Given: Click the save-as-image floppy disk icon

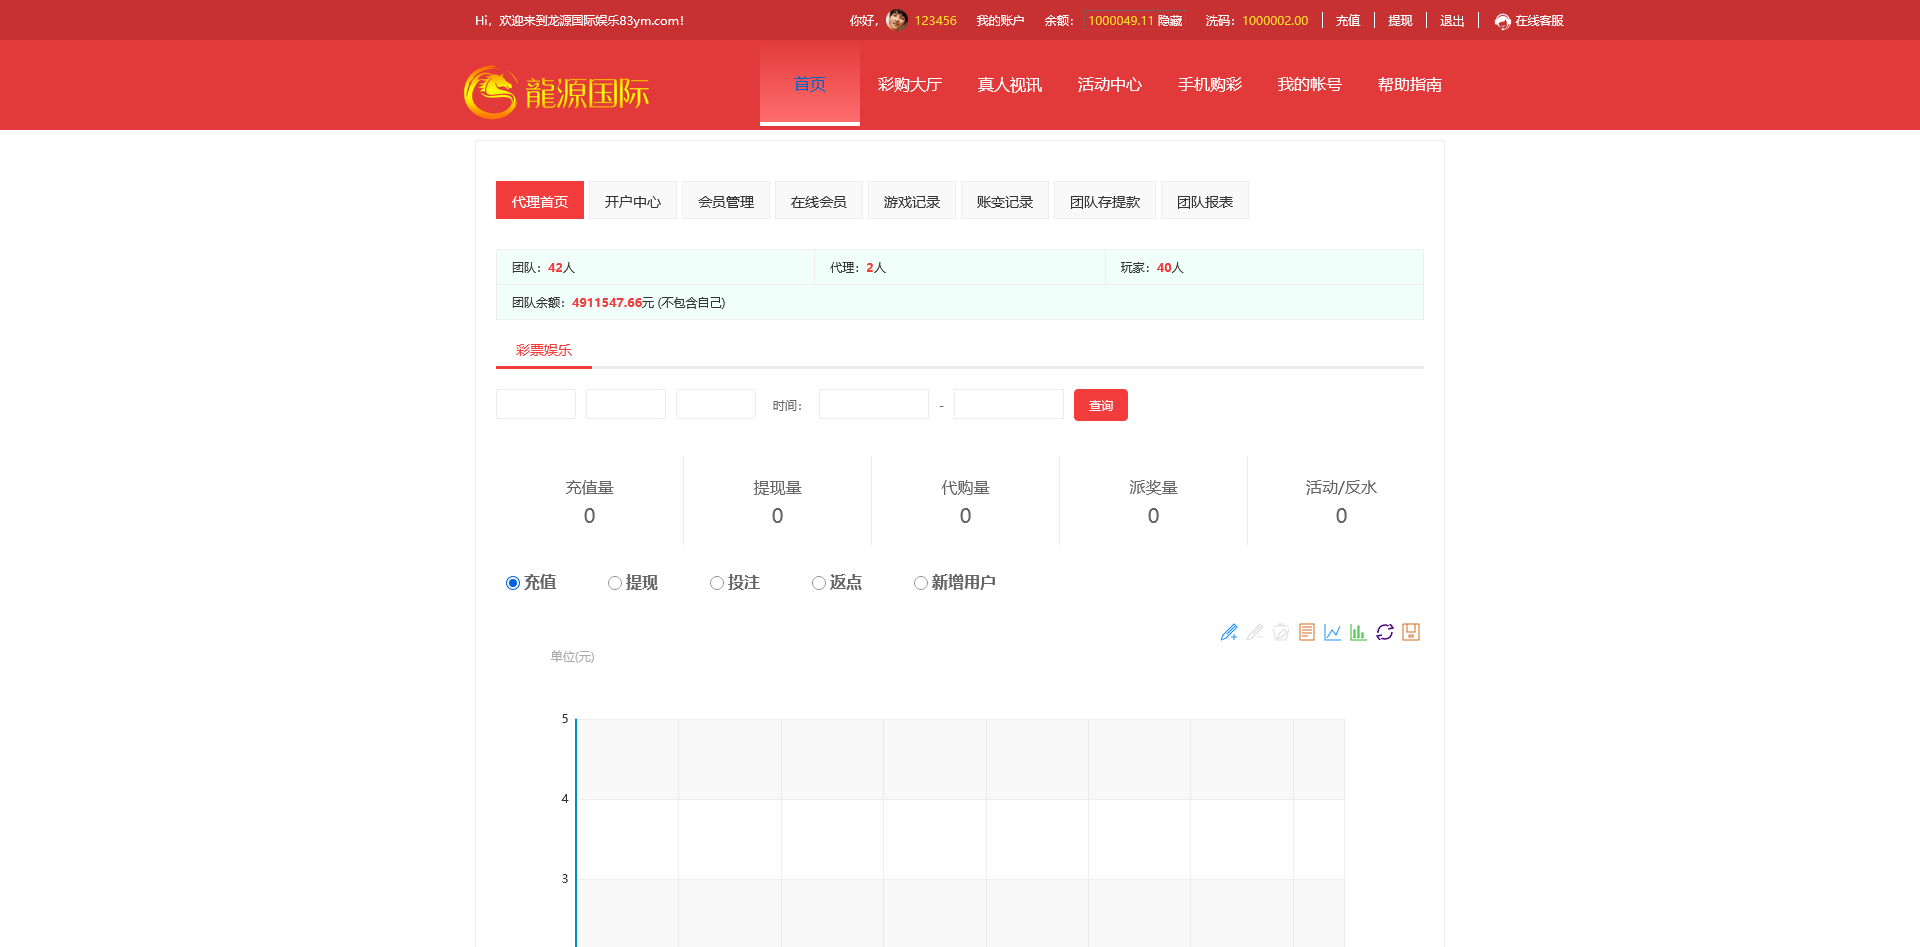Looking at the screenshot, I should [x=1411, y=632].
